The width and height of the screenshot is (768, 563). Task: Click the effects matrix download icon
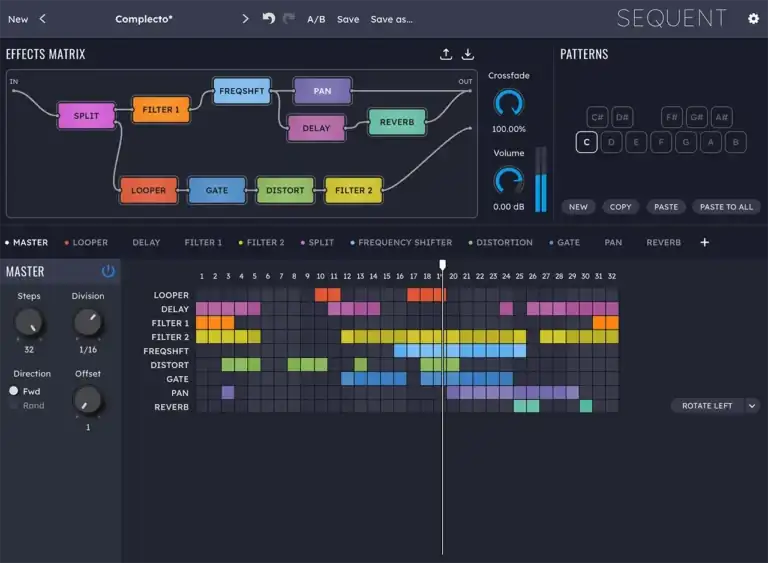[468, 54]
